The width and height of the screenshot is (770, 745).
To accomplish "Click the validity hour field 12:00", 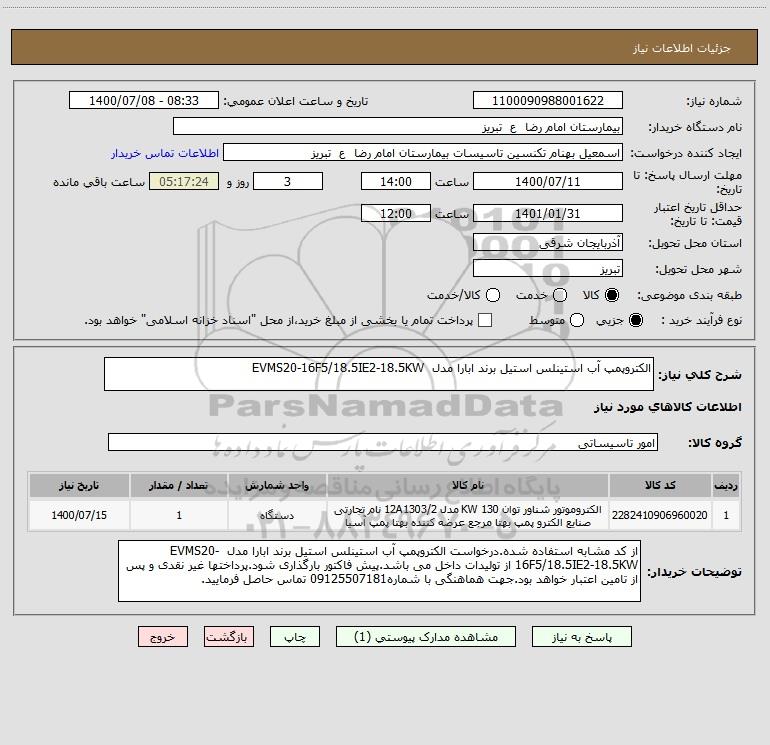I will tap(396, 213).
